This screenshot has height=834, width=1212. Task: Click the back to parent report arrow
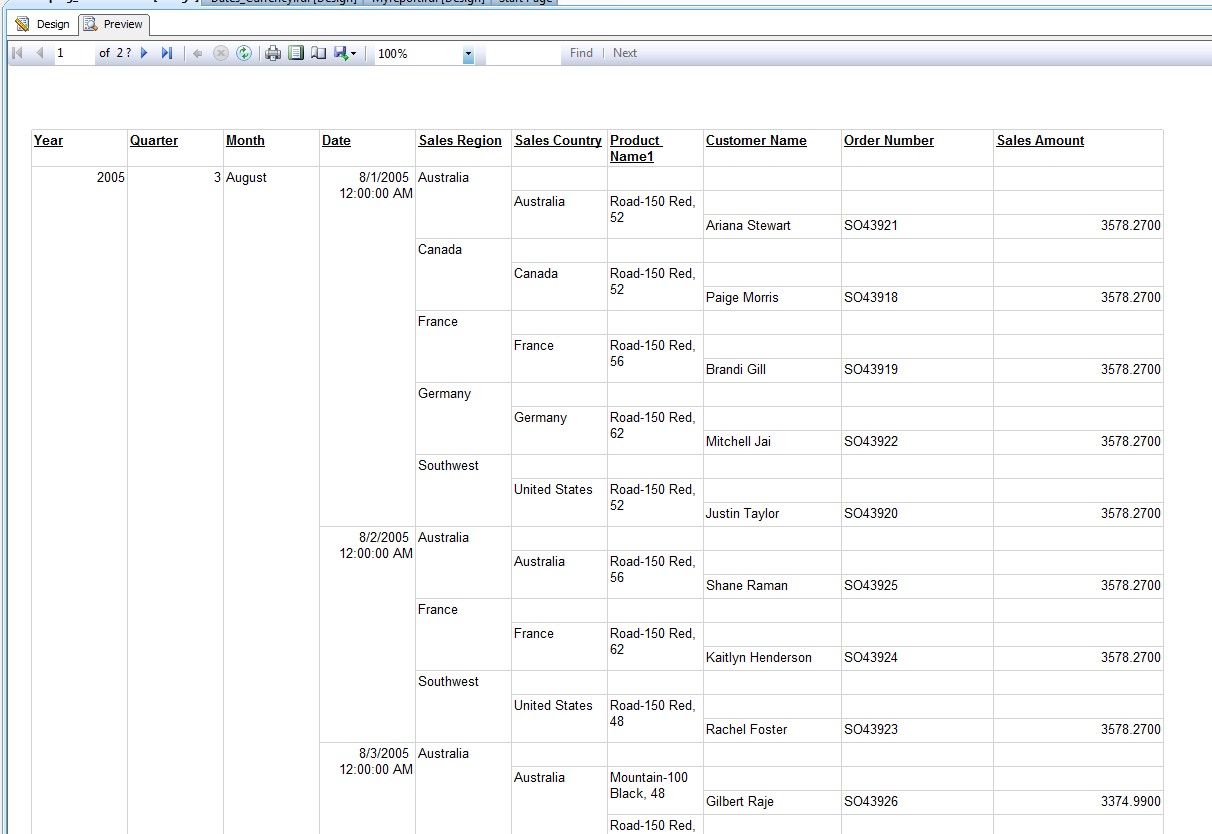click(197, 53)
